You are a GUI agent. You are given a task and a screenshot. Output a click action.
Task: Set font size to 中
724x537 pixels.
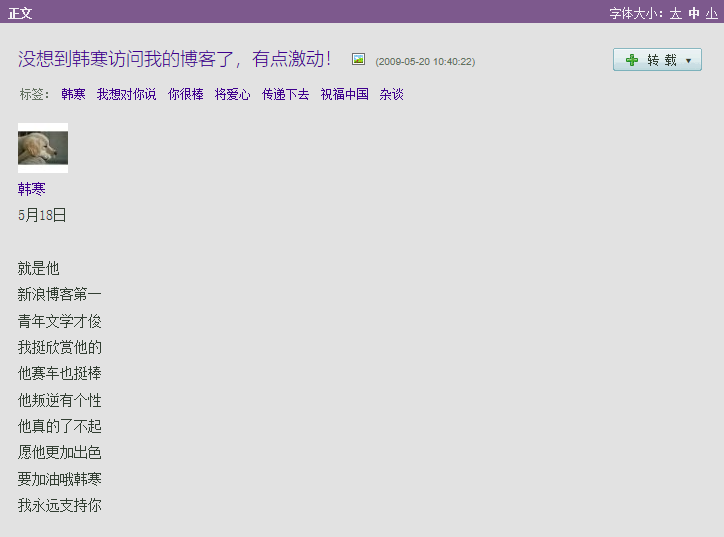[694, 13]
